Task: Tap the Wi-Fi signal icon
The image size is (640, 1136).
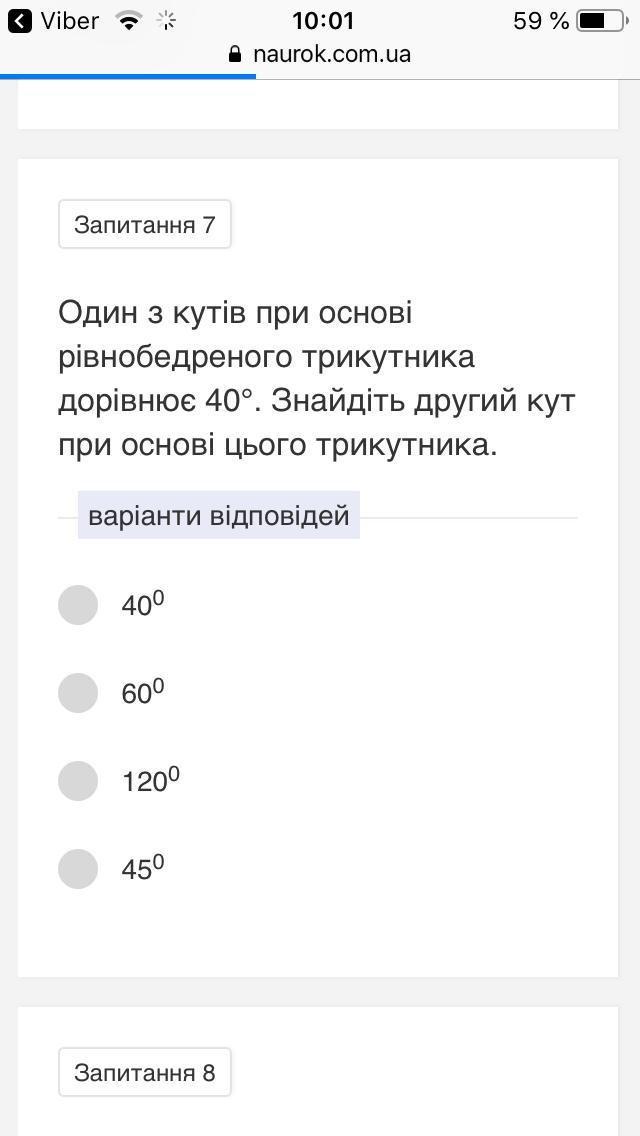Action: point(129,21)
